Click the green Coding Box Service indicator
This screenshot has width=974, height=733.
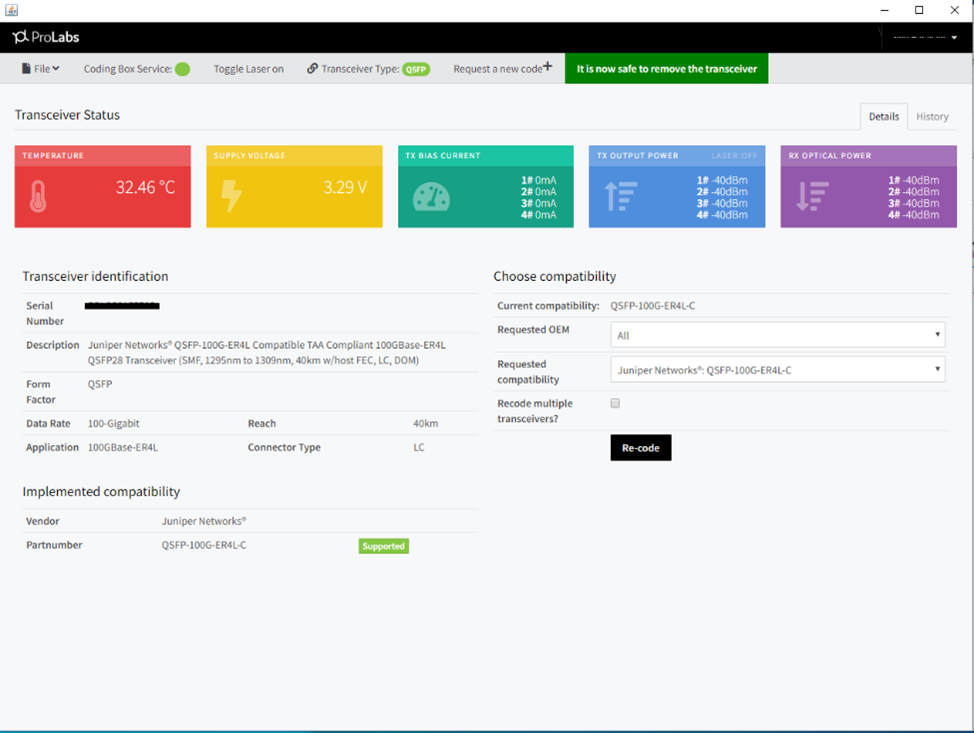click(x=182, y=69)
